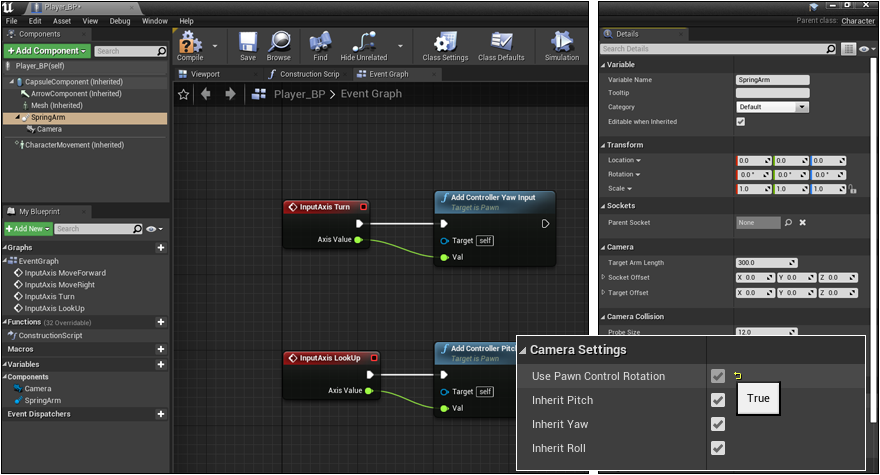
Task: Expand Target Offset property
Action: click(603, 293)
